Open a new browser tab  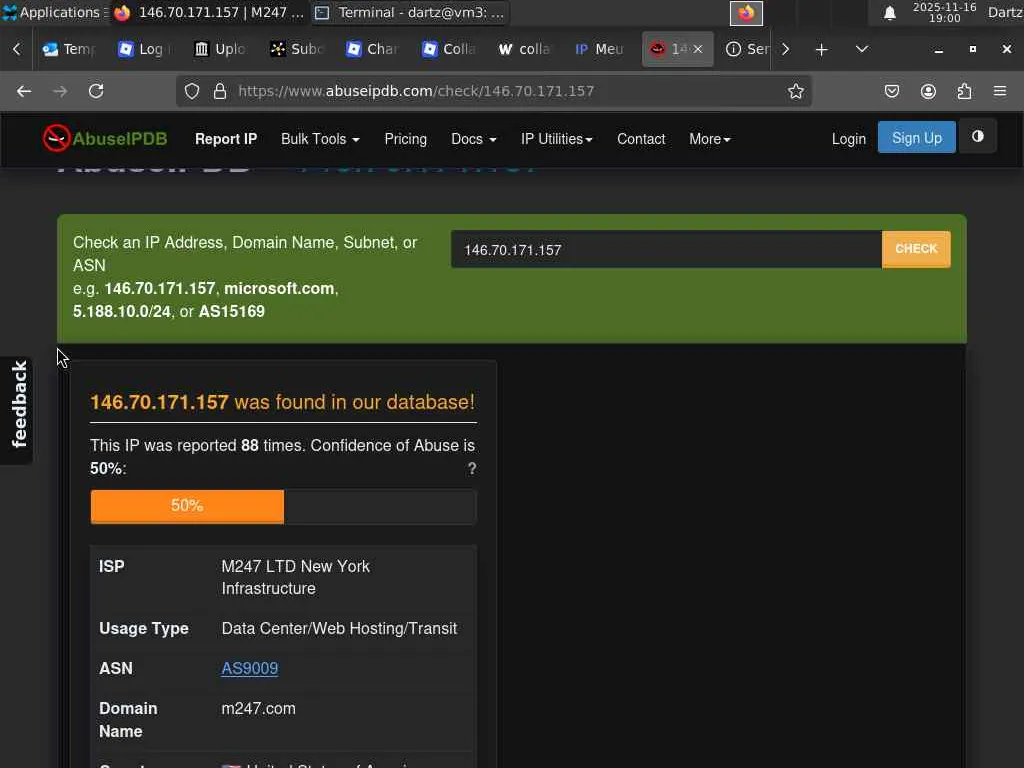click(822, 49)
